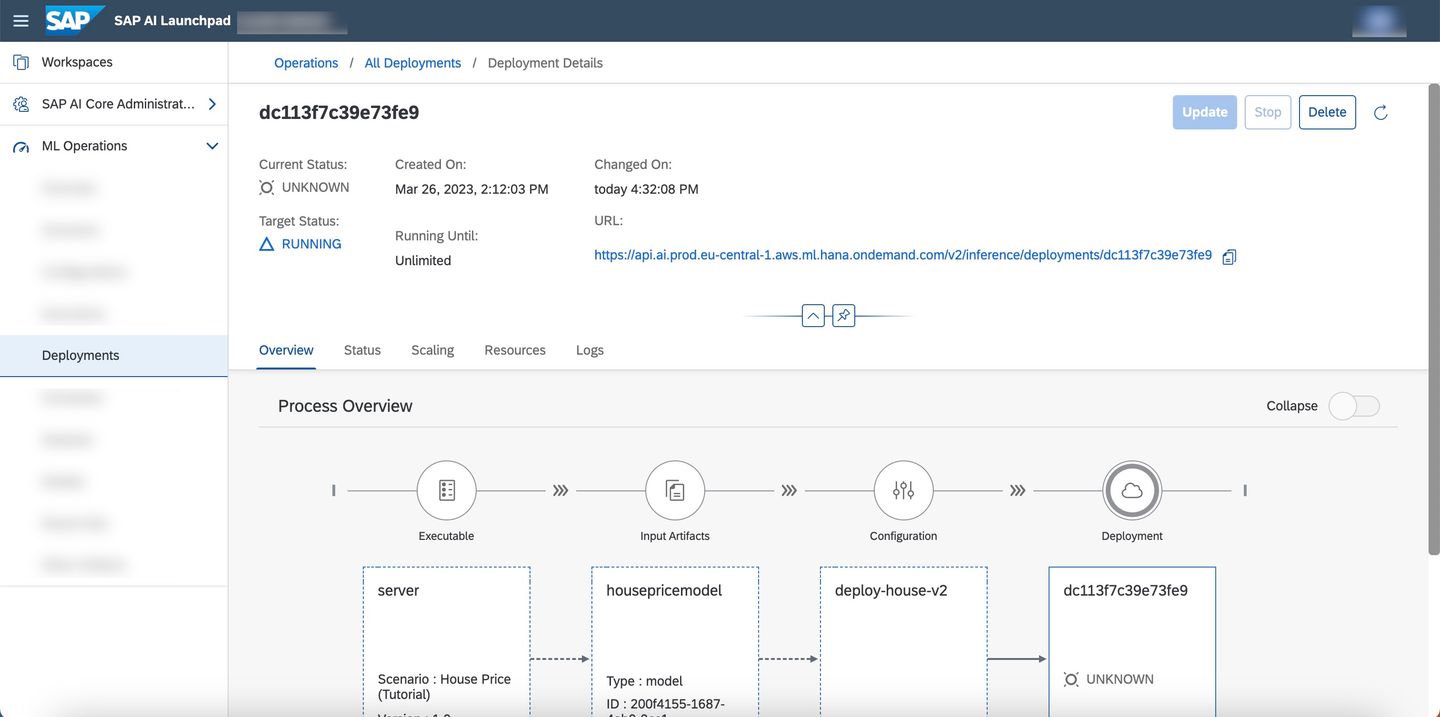This screenshot has width=1440, height=717.
Task: Click the SAP AI Core Administration icon
Action: tap(21, 104)
